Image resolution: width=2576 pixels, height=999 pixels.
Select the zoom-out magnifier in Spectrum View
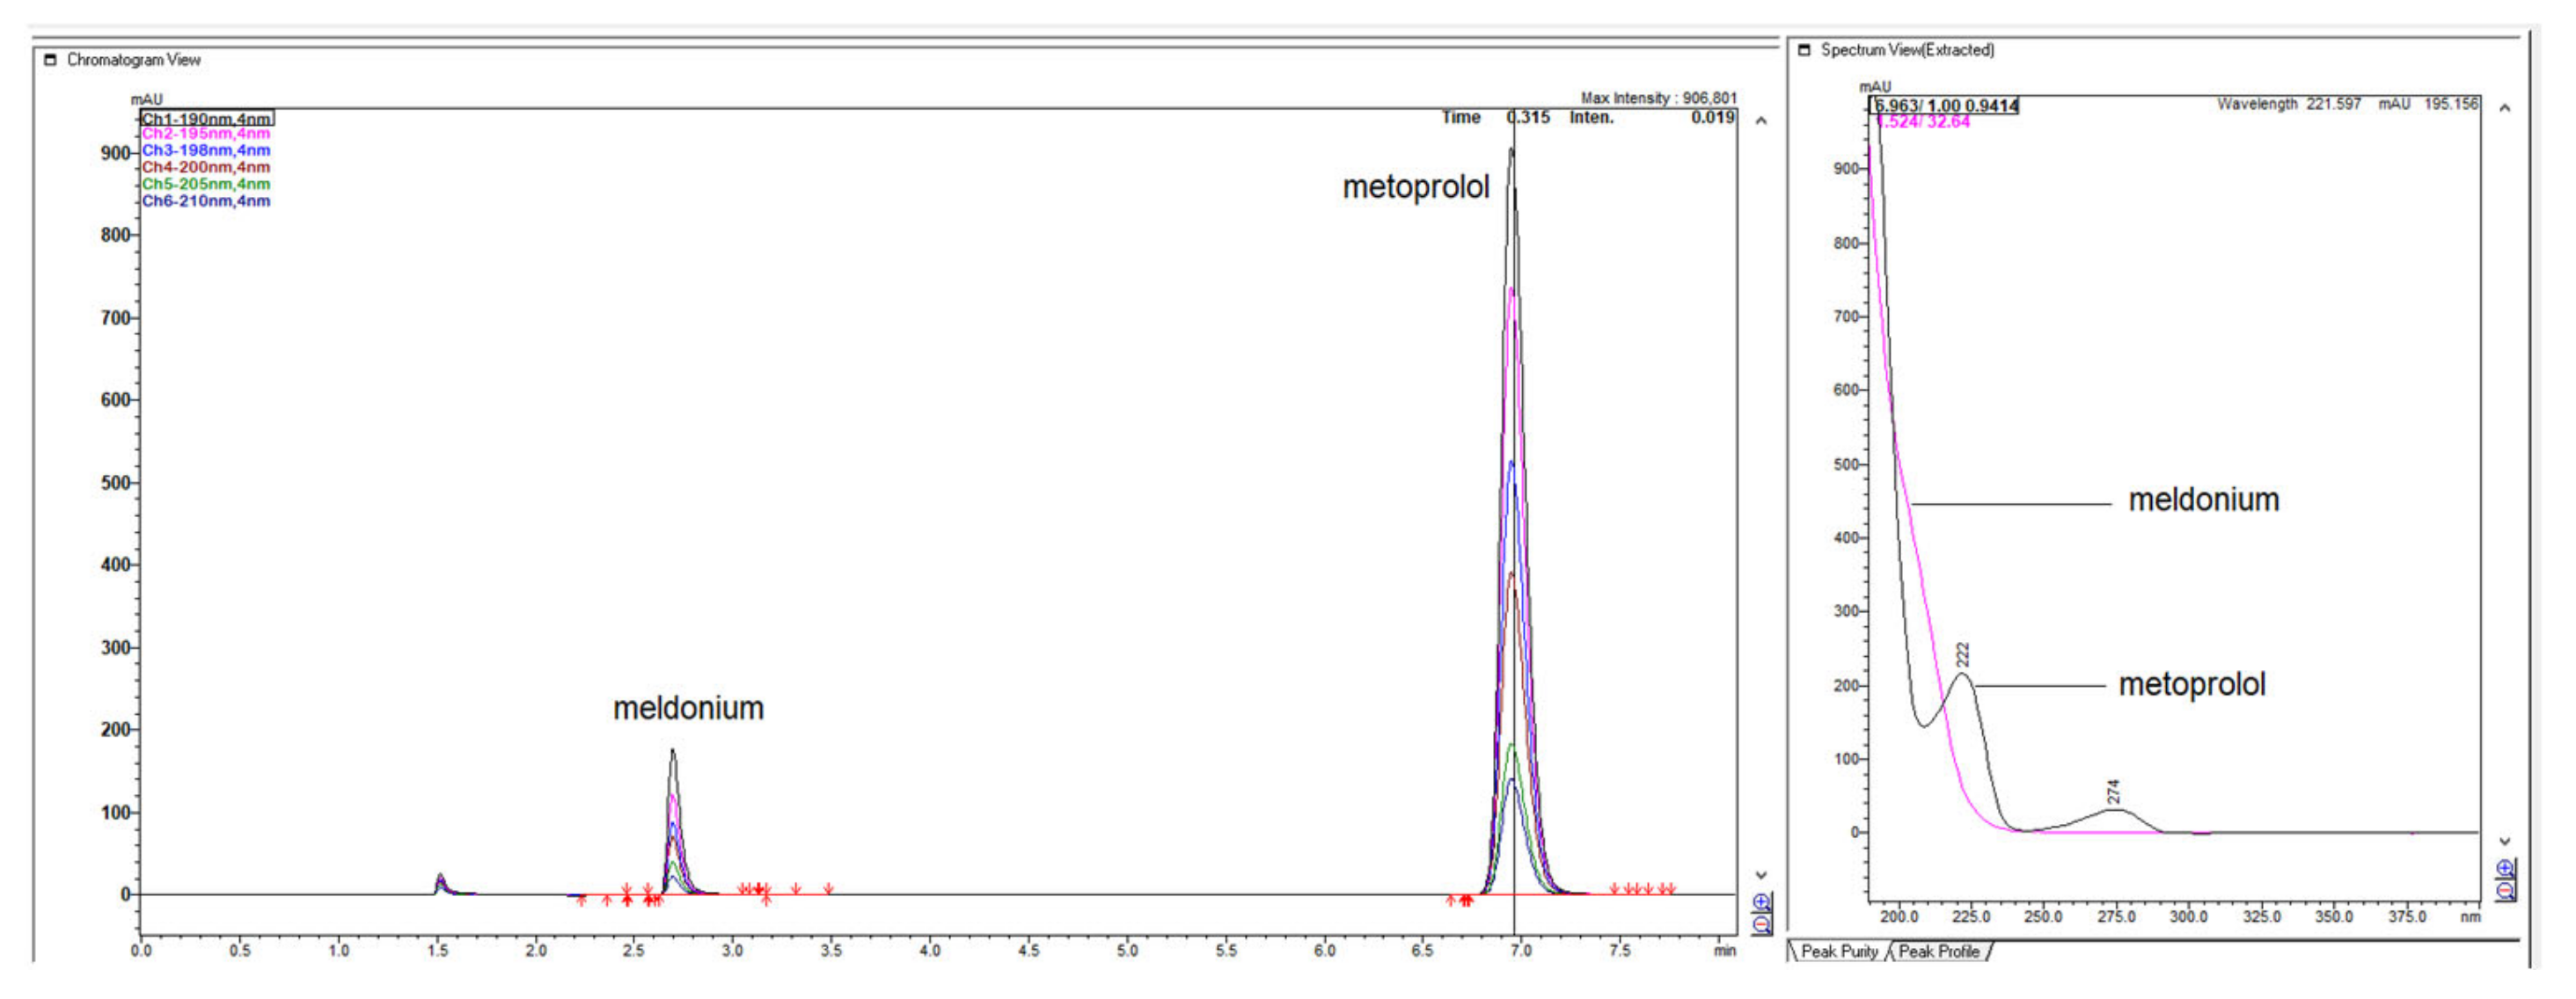(x=2505, y=890)
